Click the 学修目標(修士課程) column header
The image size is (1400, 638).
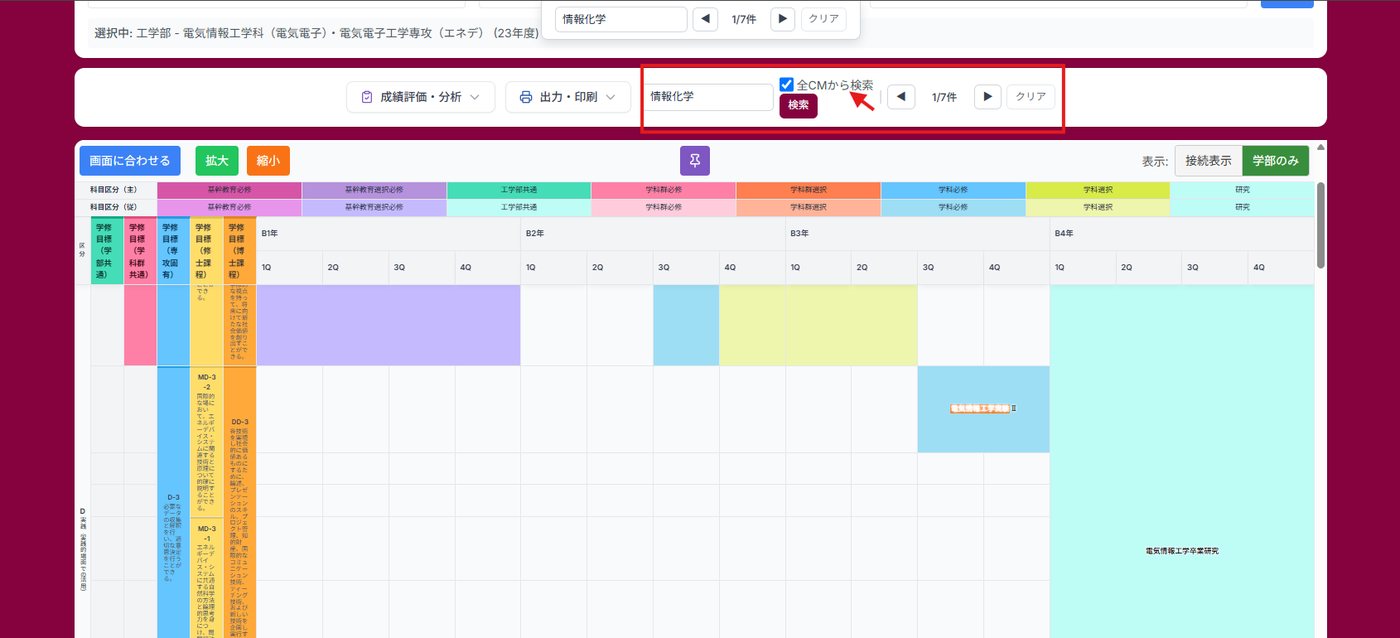click(207, 250)
